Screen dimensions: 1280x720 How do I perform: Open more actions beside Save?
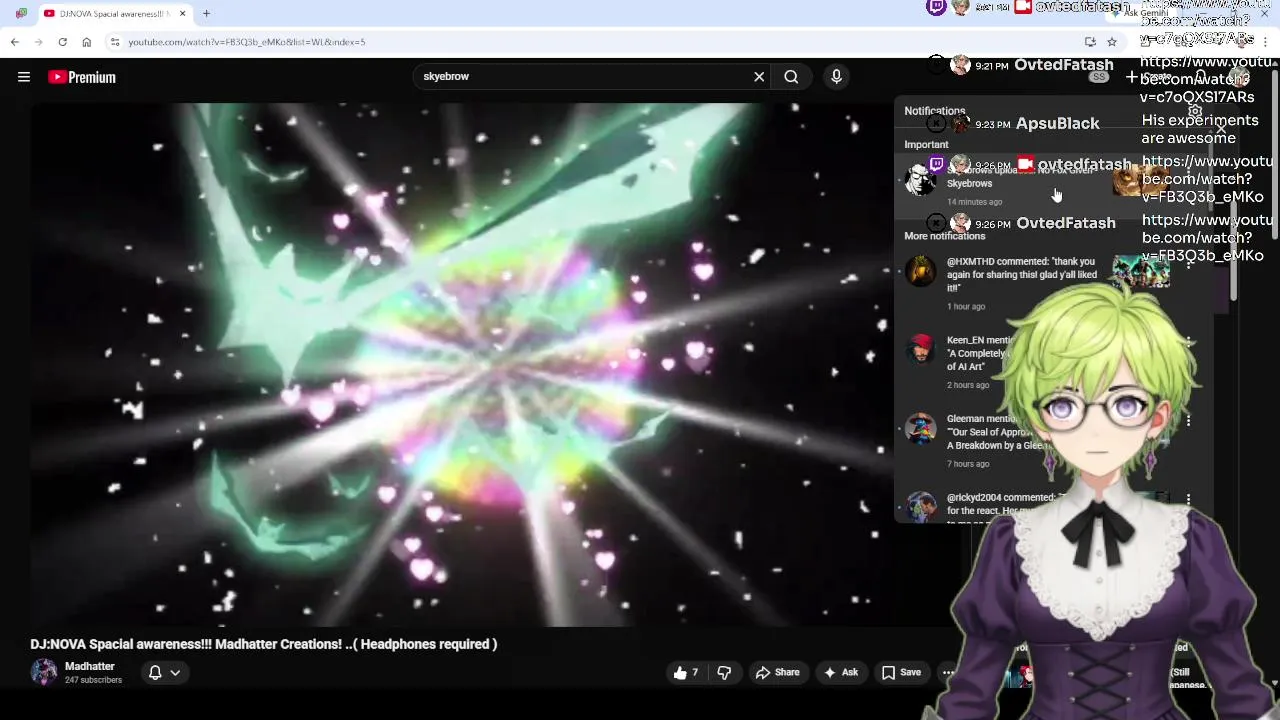(x=948, y=673)
